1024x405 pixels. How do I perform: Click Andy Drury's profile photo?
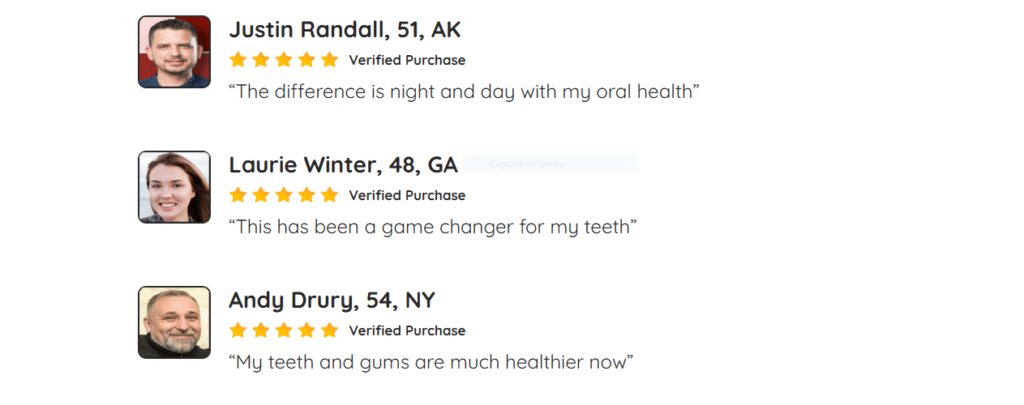(174, 322)
